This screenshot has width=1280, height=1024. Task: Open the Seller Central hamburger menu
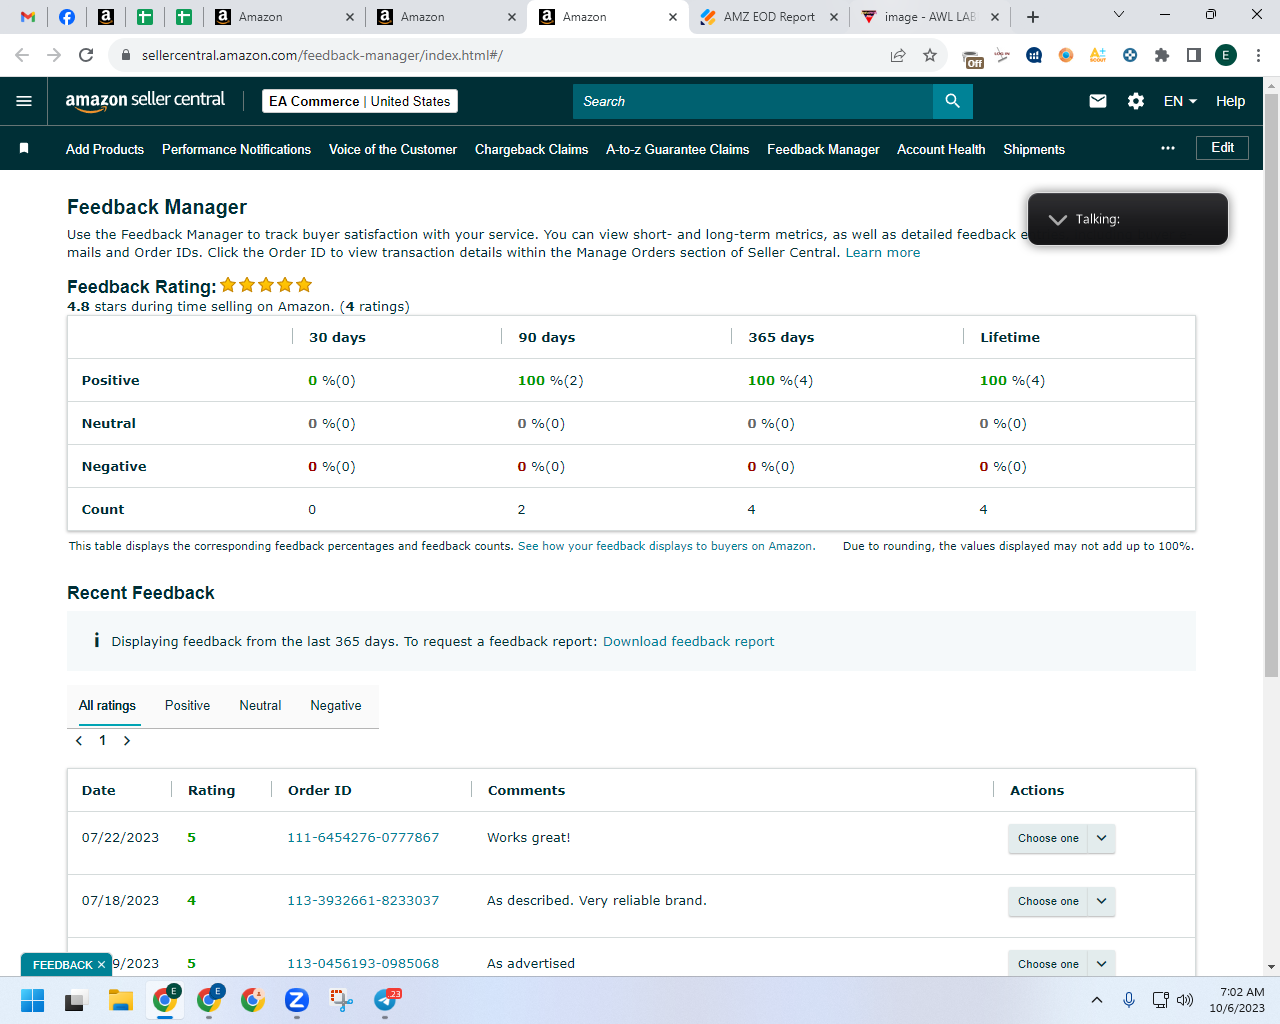click(24, 101)
